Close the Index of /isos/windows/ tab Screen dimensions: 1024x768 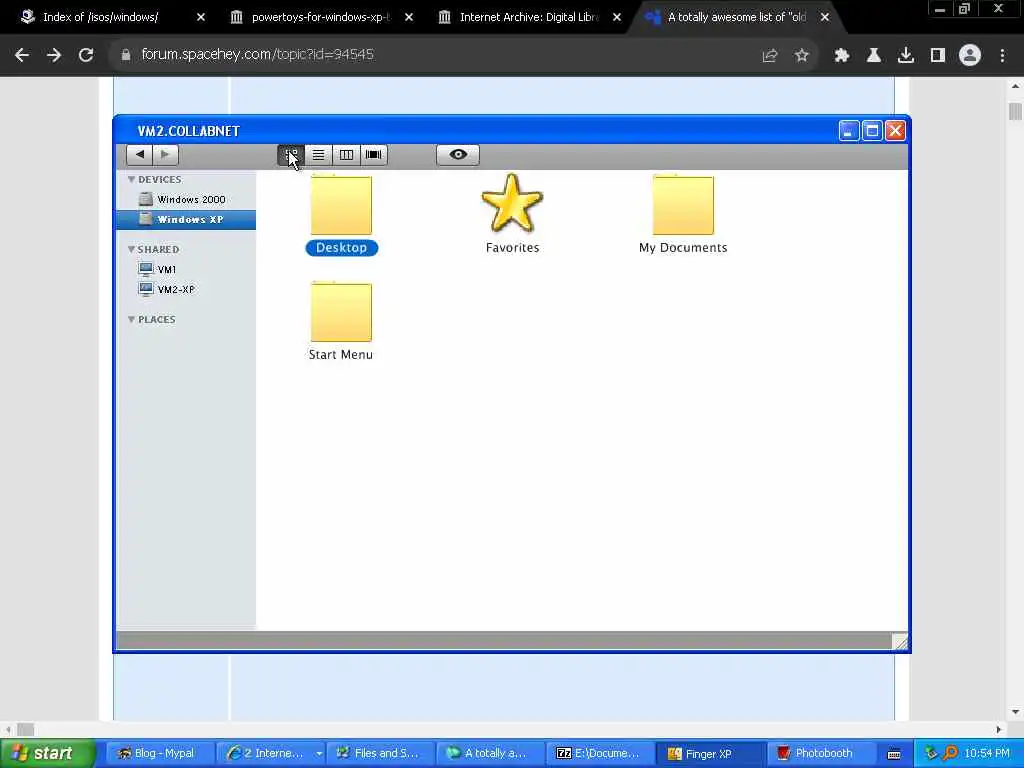tap(200, 17)
